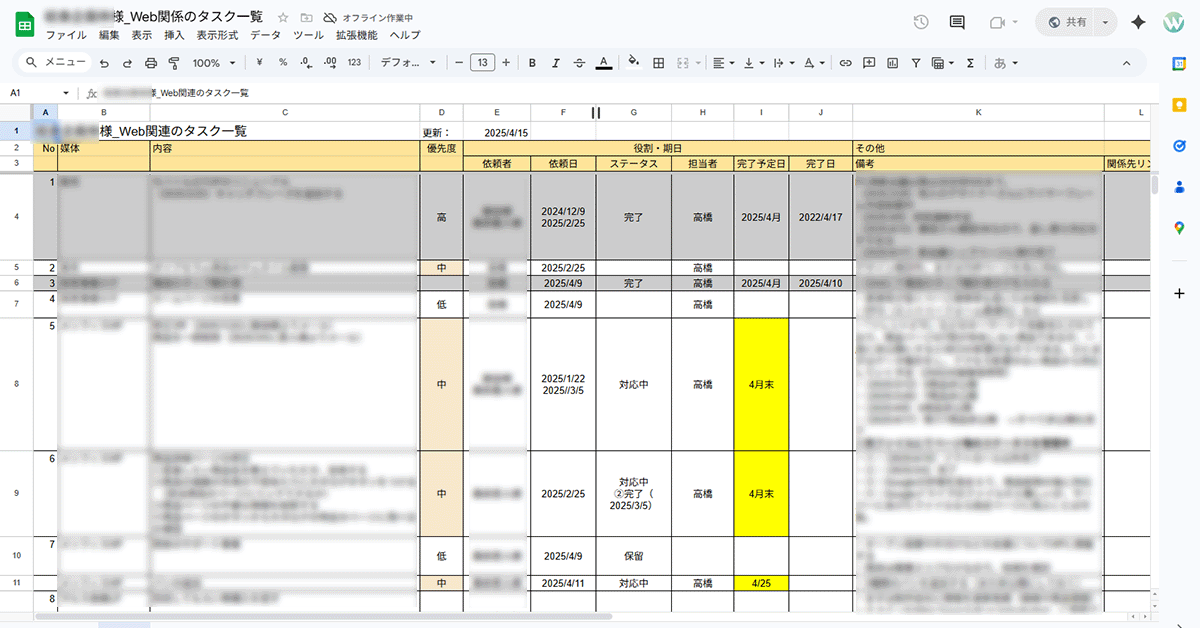
Task: Insert a comment from toolbar
Action: point(869,62)
